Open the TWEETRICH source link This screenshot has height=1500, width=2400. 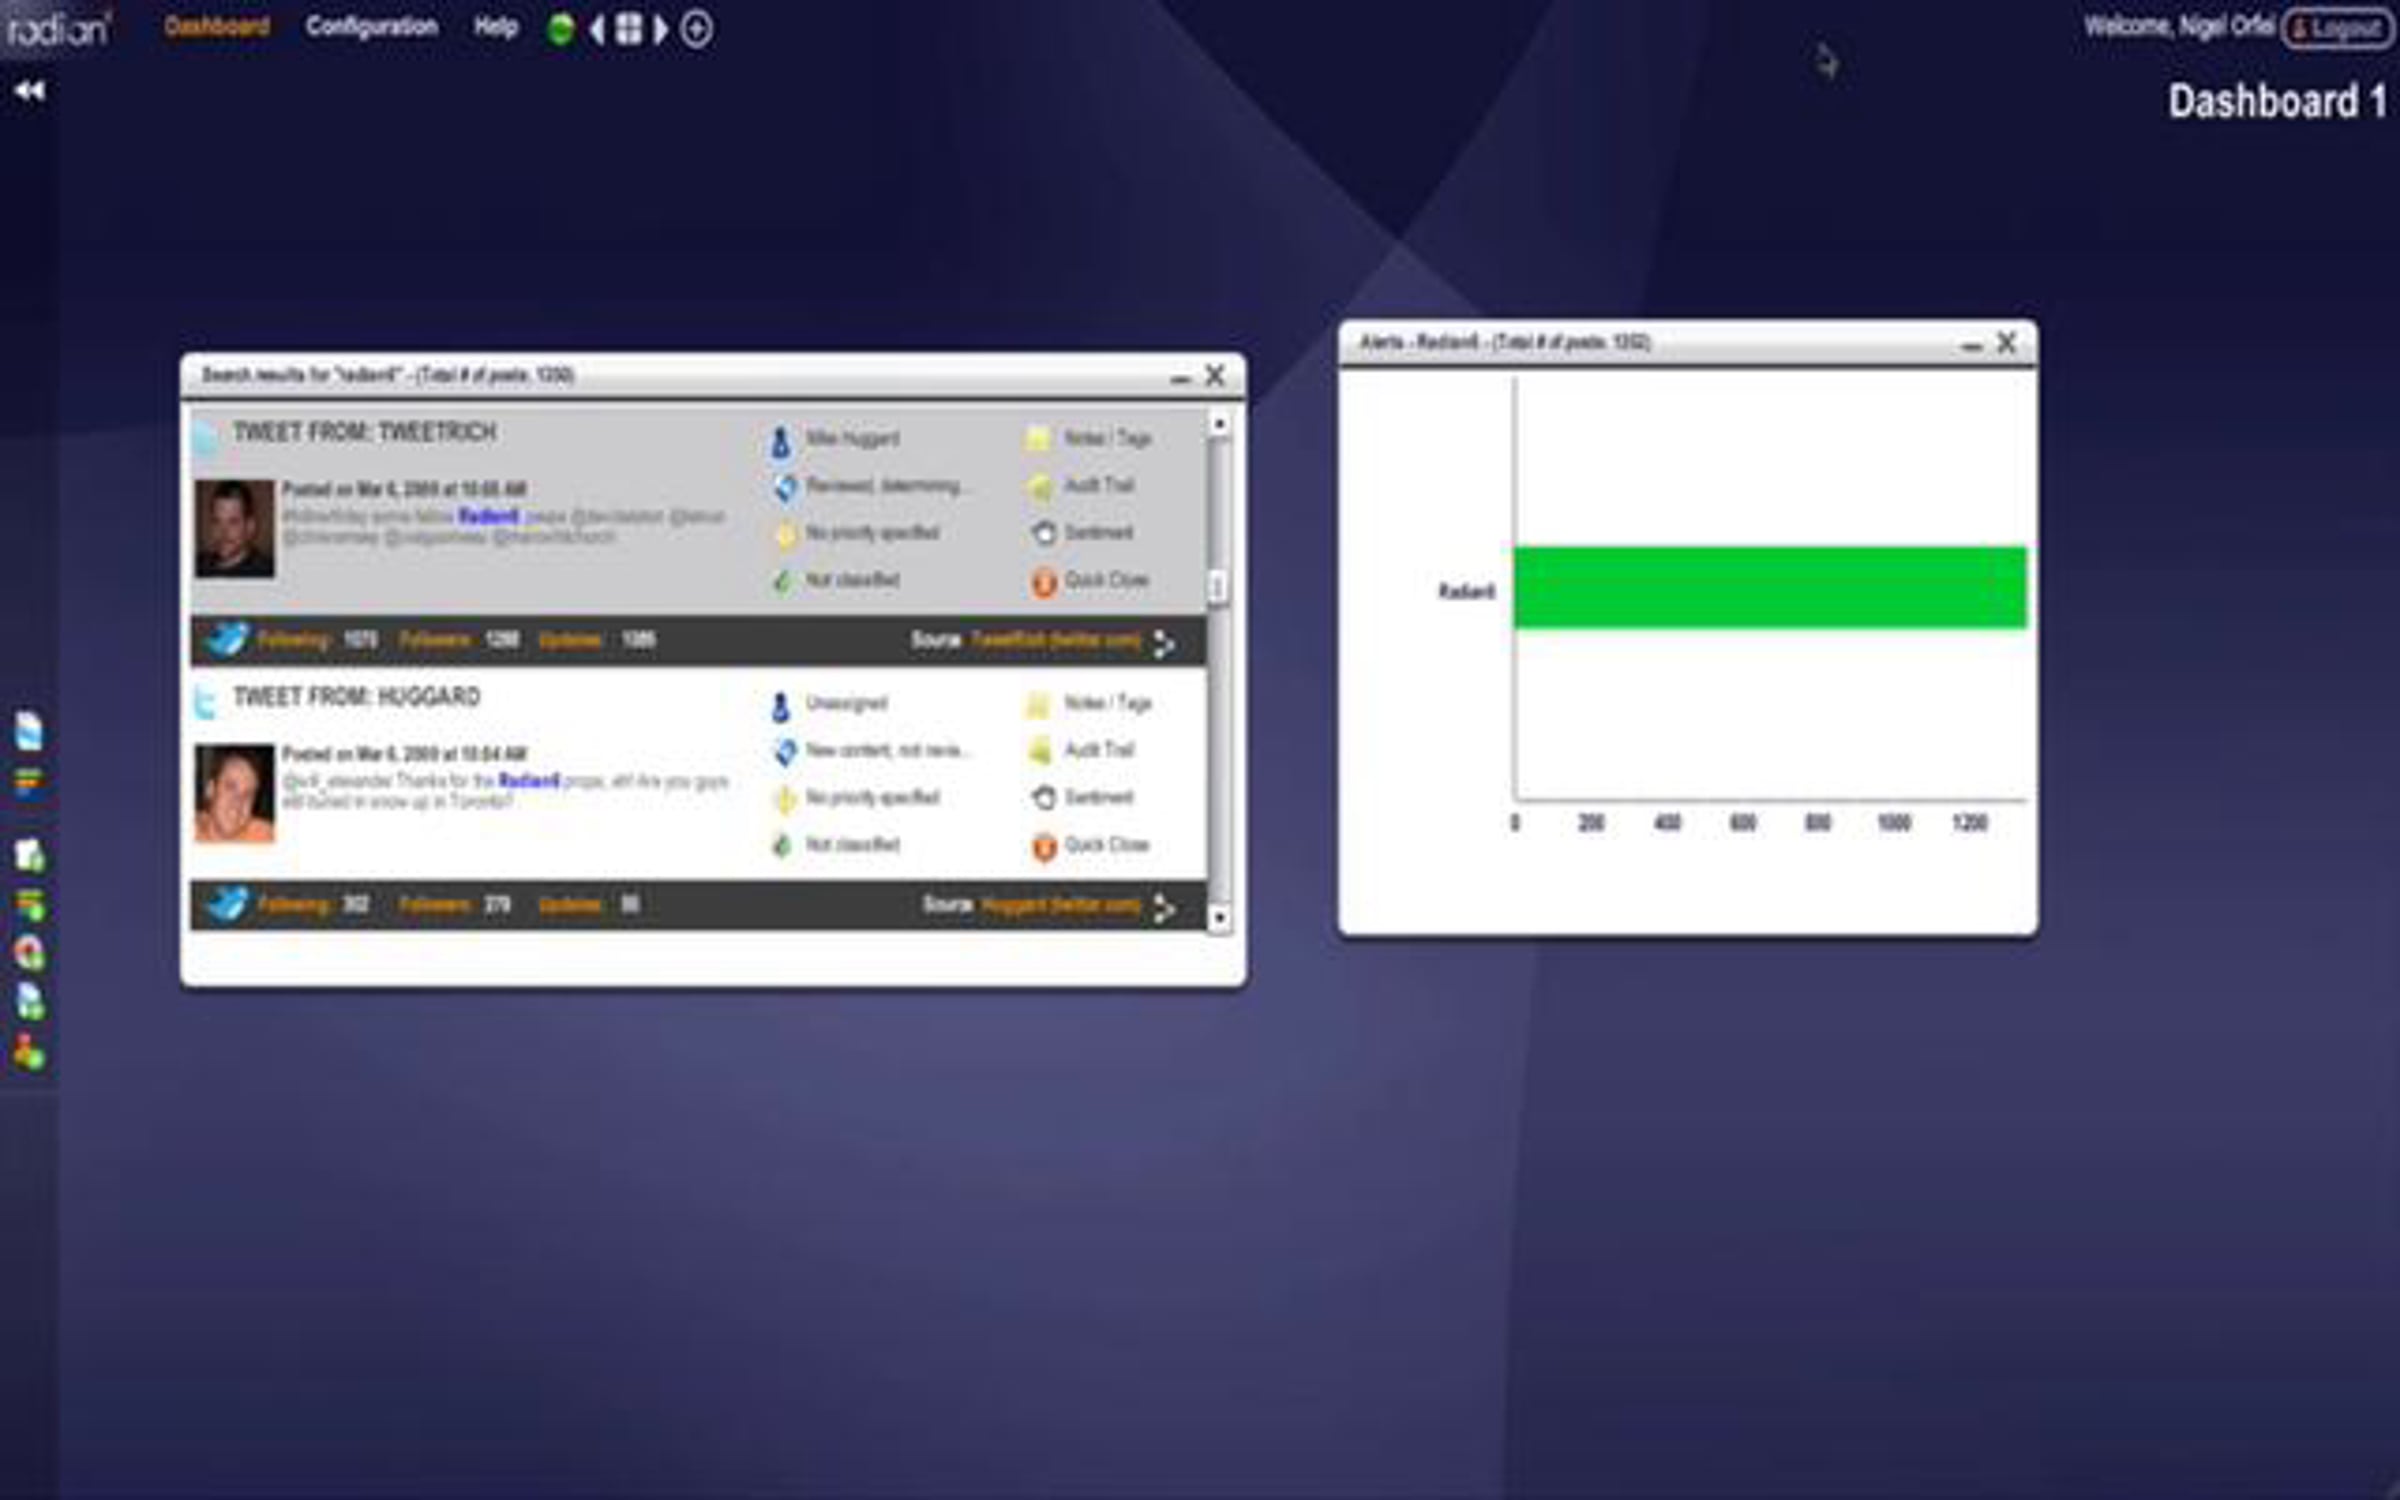point(1056,640)
